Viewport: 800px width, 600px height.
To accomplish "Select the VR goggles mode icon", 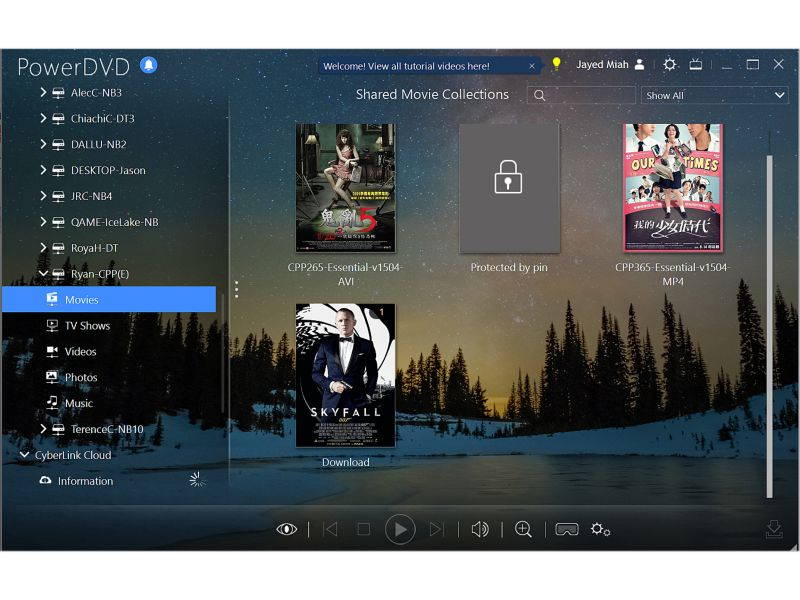I will point(567,529).
